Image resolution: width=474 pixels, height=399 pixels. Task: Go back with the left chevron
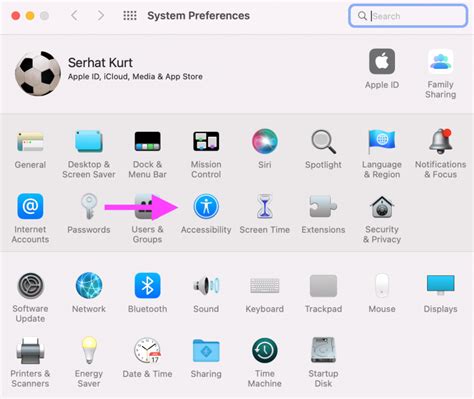click(75, 15)
